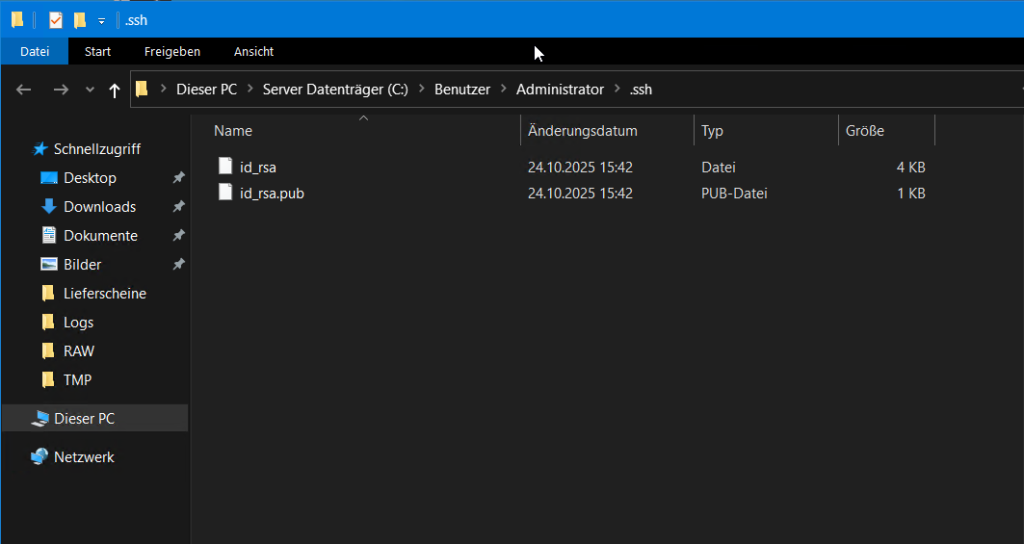Sort by the Größe column header
The height and width of the screenshot is (544, 1024).
click(x=864, y=131)
